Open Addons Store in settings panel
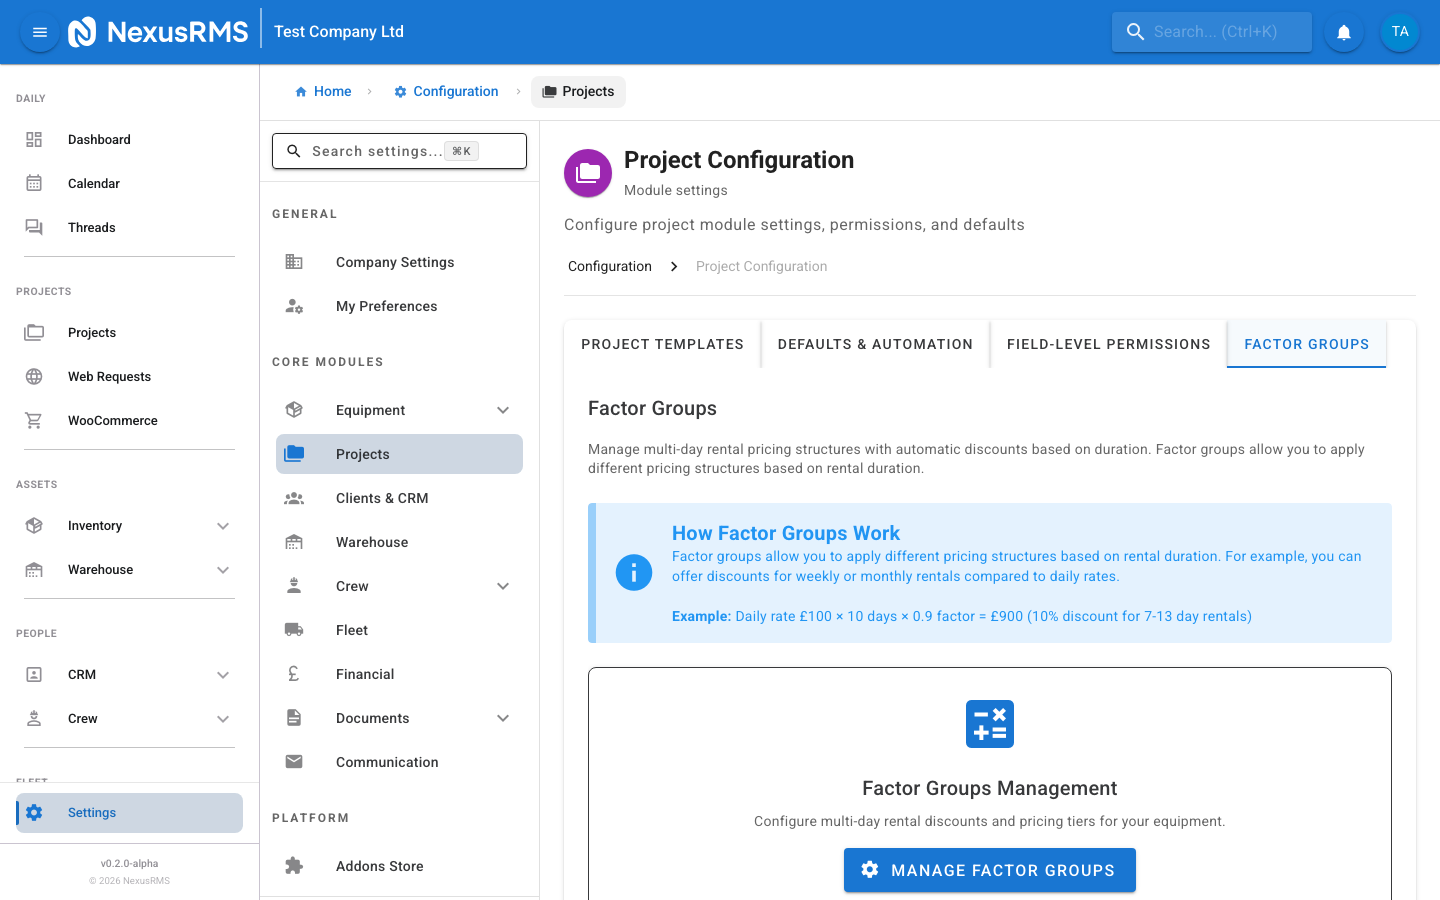The width and height of the screenshot is (1440, 900). tap(379, 866)
